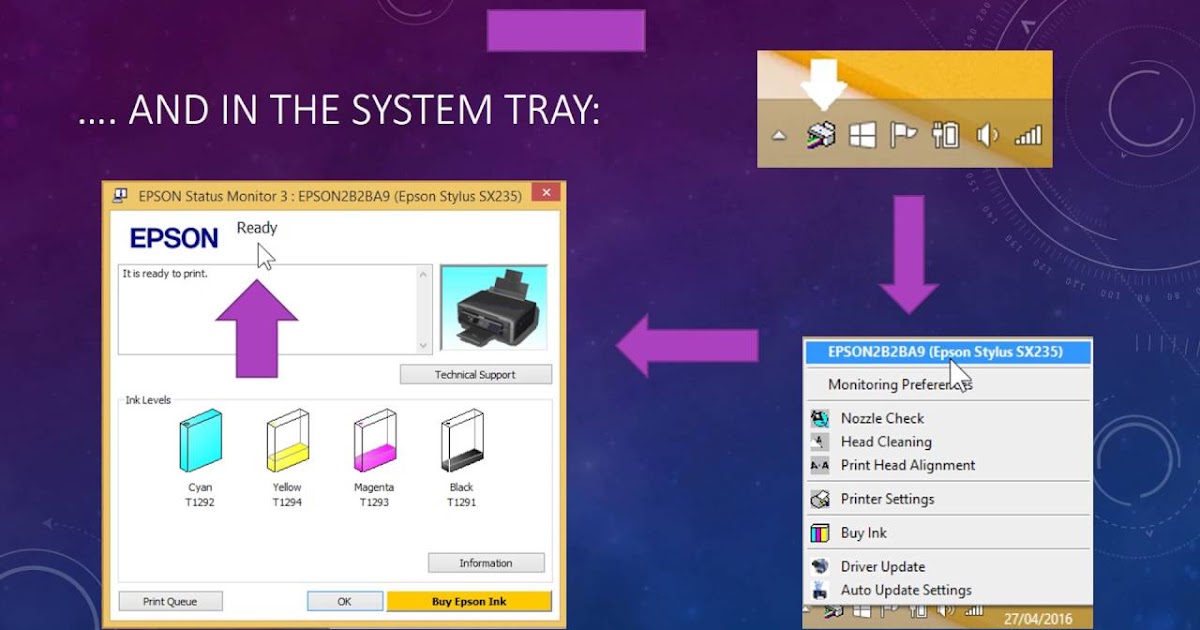Click the Driver Update icon
Viewport: 1200px width, 630px height.
pyautogui.click(x=820, y=566)
